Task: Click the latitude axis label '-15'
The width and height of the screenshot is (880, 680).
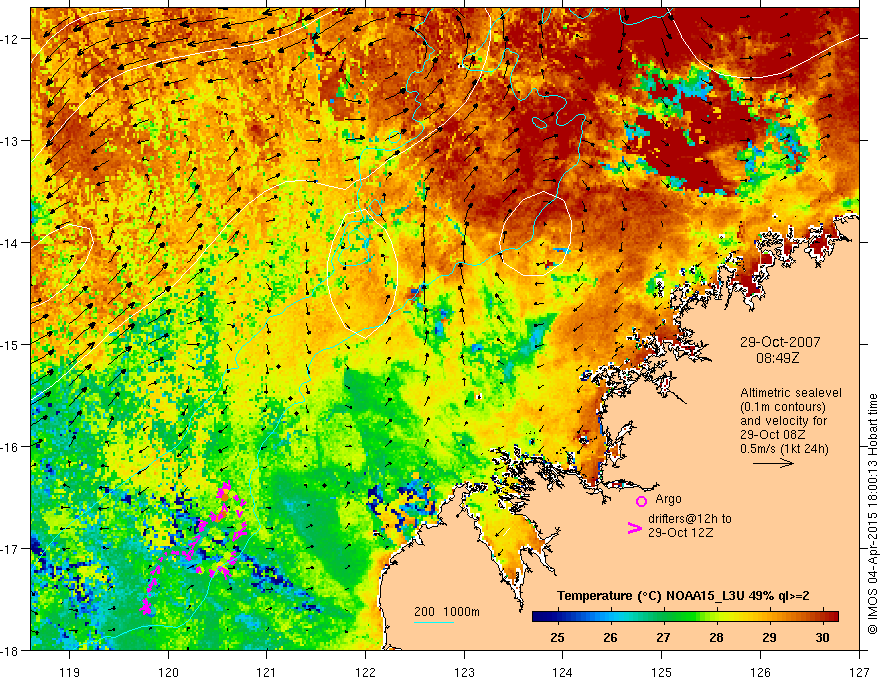Action: 10,344
